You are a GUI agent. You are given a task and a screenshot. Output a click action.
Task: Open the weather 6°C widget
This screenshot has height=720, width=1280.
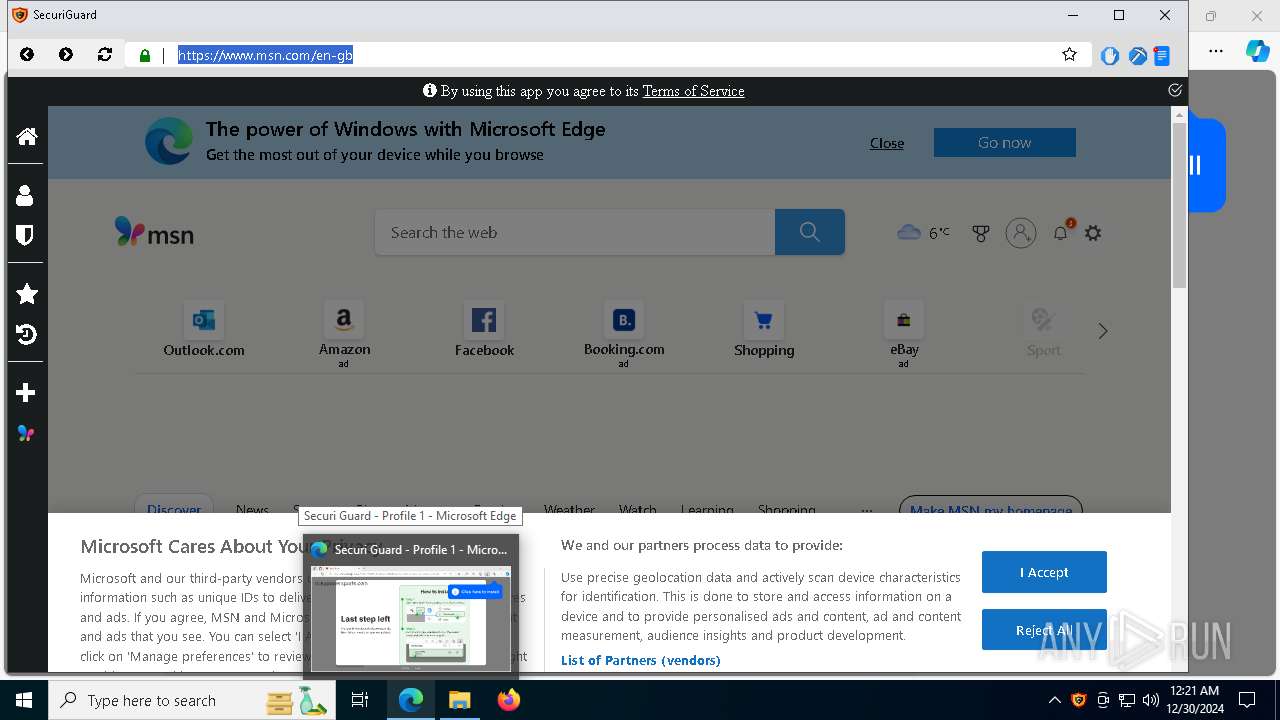click(923, 233)
